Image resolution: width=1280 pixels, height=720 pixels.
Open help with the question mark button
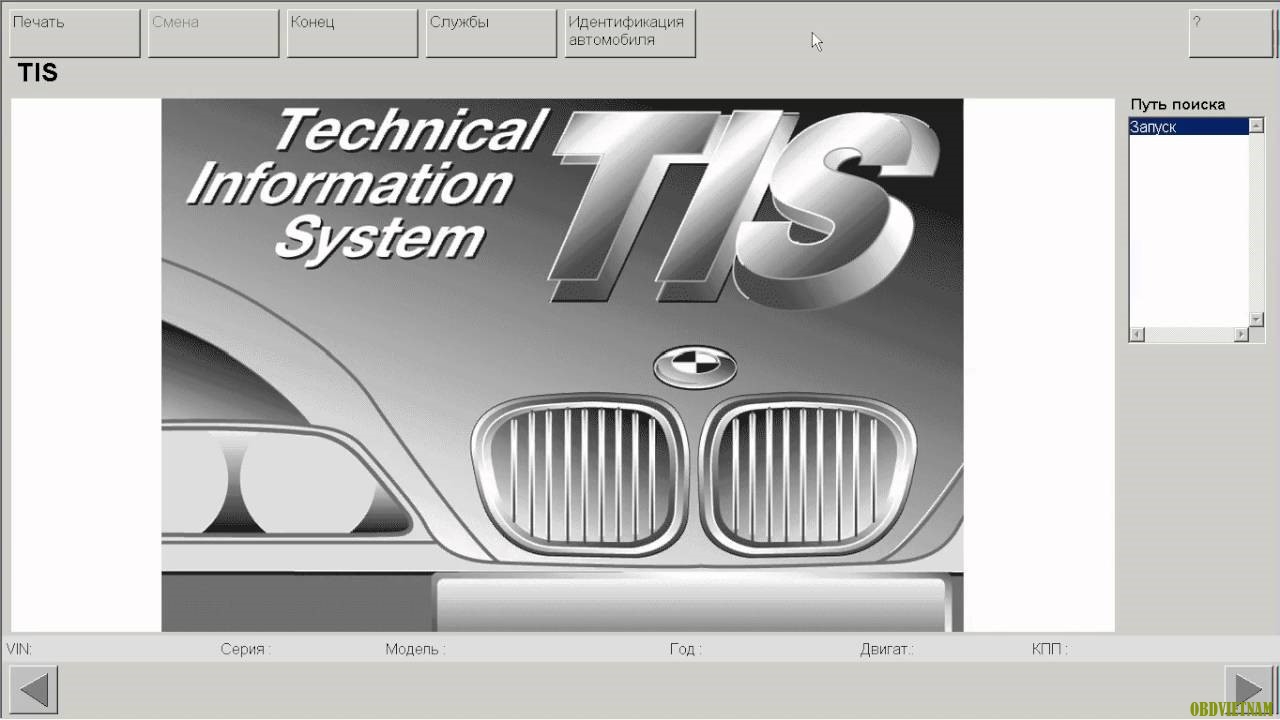pos(1229,33)
